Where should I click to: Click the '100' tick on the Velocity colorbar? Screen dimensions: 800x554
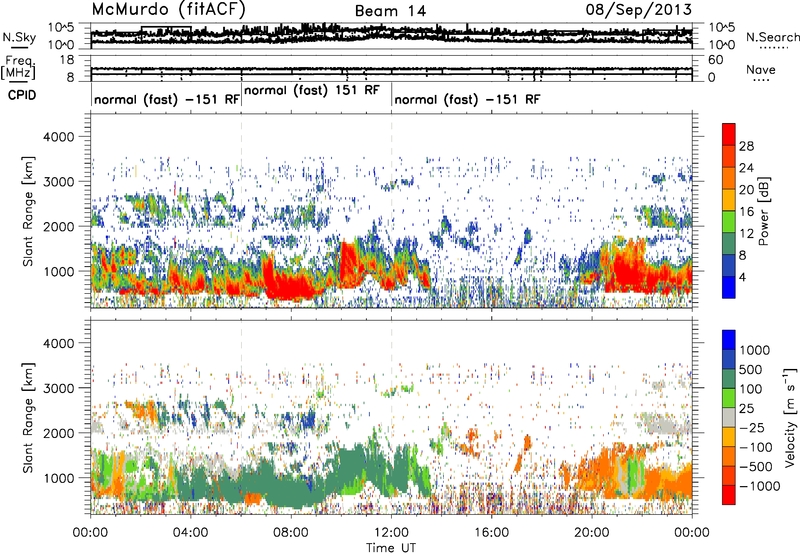pyautogui.click(x=750, y=389)
